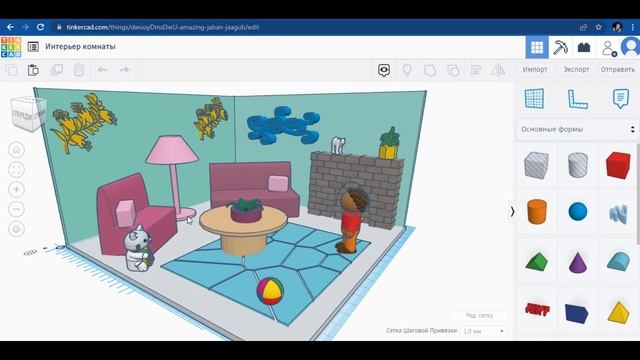Undo the last action
Image resolution: width=640 pixels, height=360 pixels.
point(102,70)
